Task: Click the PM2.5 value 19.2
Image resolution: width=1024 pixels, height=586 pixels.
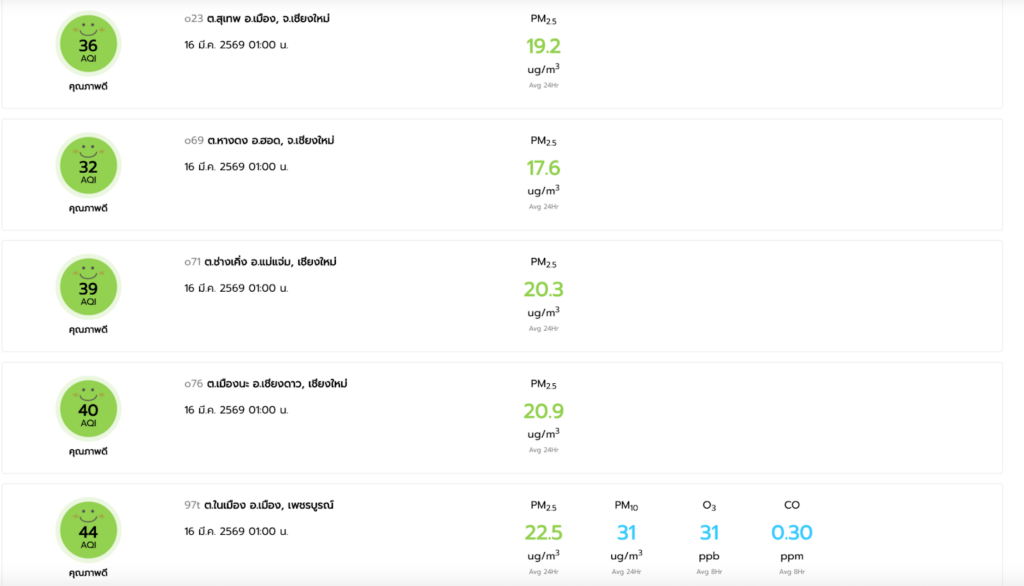Action: pyautogui.click(x=543, y=46)
